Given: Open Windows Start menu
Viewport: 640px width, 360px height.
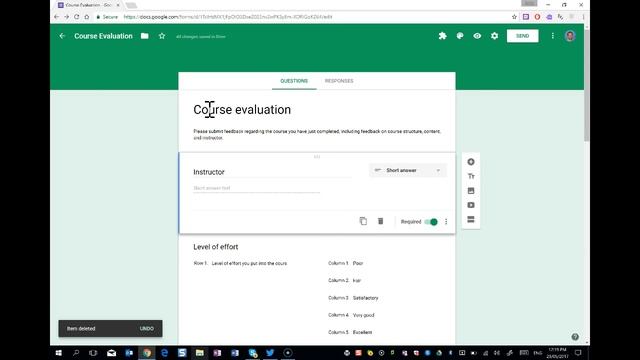Looking at the screenshot, I should pyautogui.click(x=58, y=353).
